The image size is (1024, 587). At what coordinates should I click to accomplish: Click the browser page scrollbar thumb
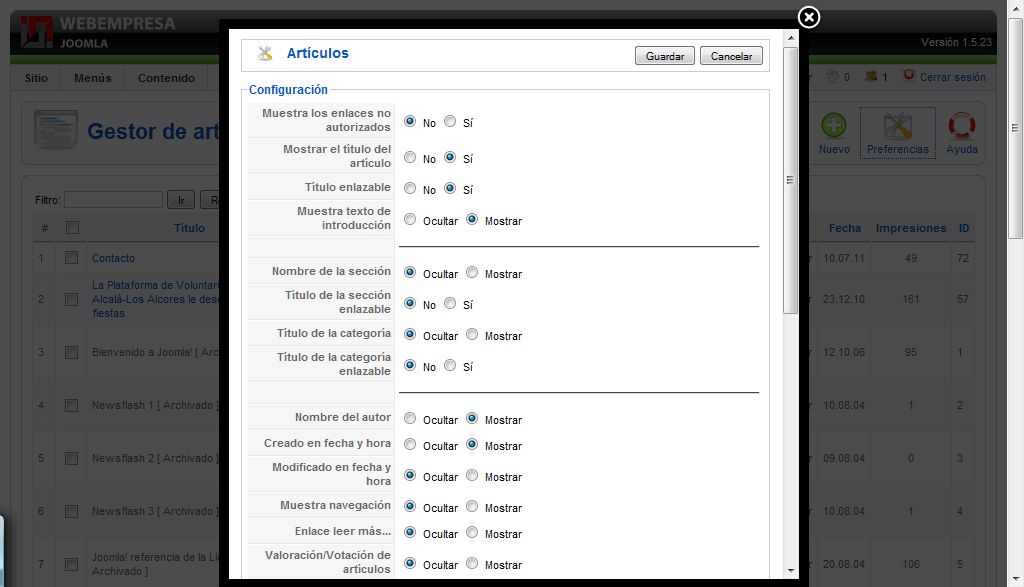pyautogui.click(x=1015, y=129)
